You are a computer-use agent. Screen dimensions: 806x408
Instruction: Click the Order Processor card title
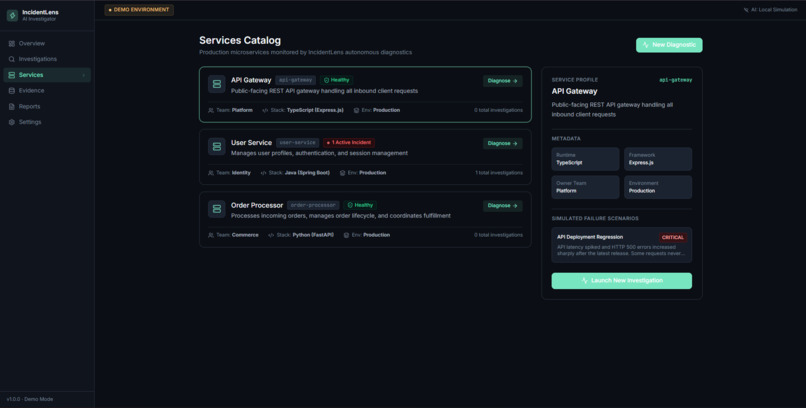coord(257,205)
